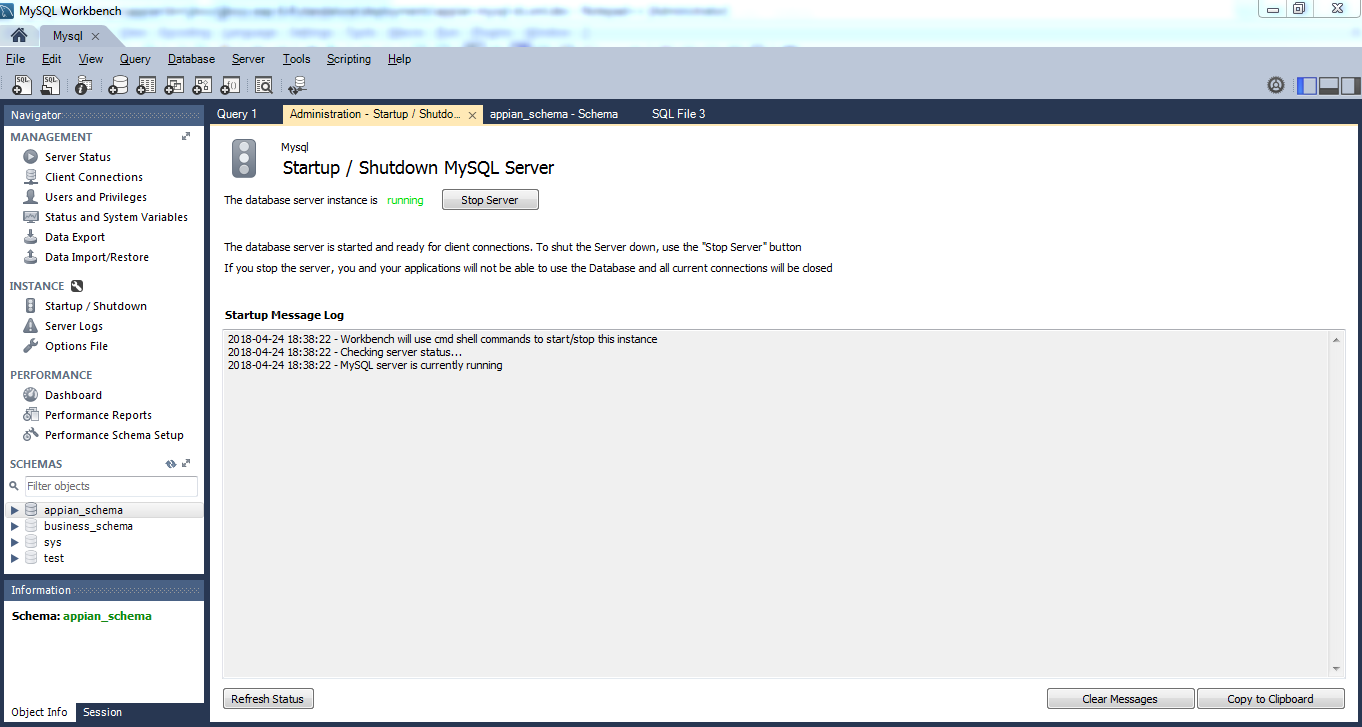Image resolution: width=1362 pixels, height=727 pixels.
Task: Open the View menu
Action: [91, 59]
